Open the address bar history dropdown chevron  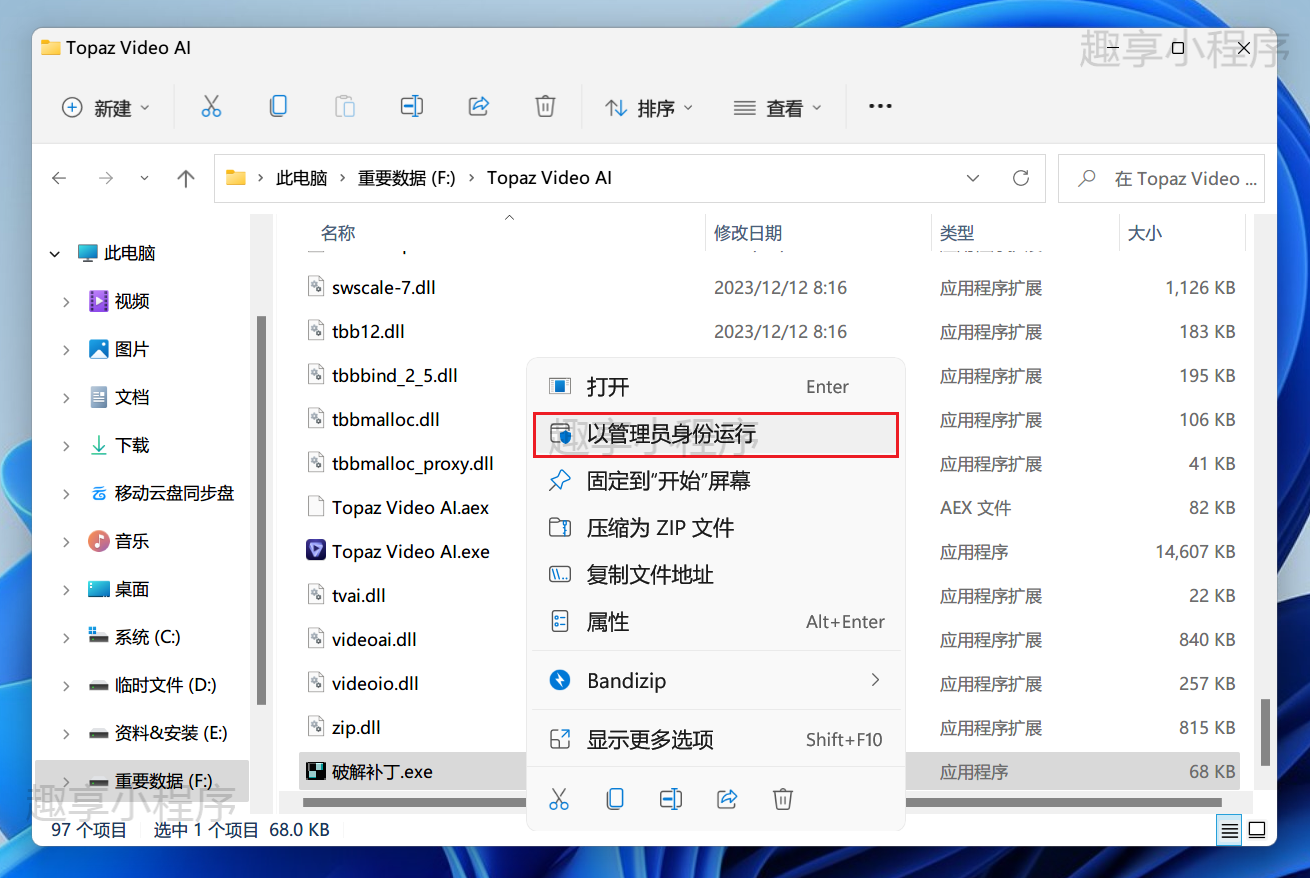(973, 178)
